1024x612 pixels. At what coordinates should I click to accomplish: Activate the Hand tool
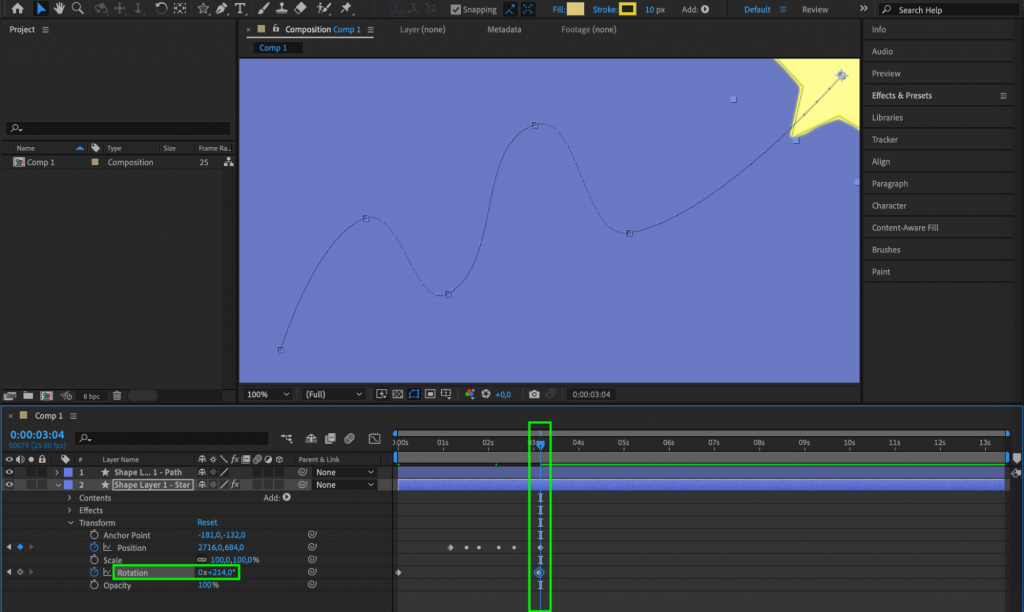(59, 9)
